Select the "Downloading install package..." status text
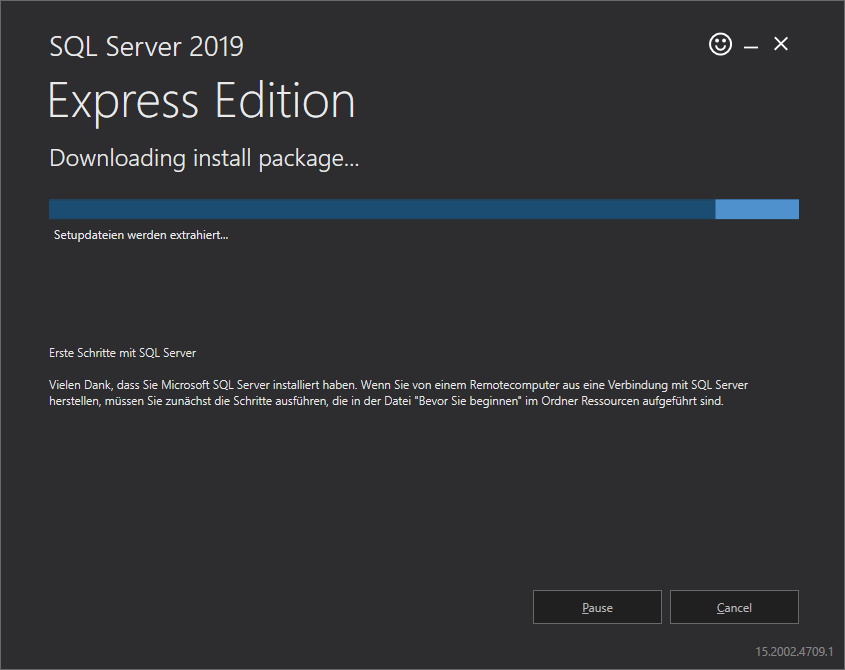Screen dimensions: 845x670 [204, 158]
